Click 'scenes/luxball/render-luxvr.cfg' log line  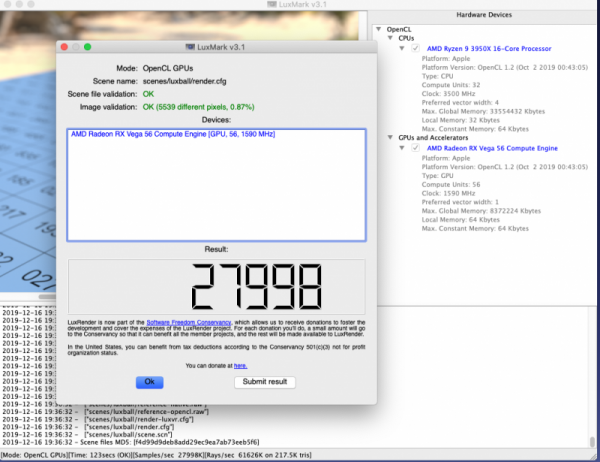tap(98, 420)
